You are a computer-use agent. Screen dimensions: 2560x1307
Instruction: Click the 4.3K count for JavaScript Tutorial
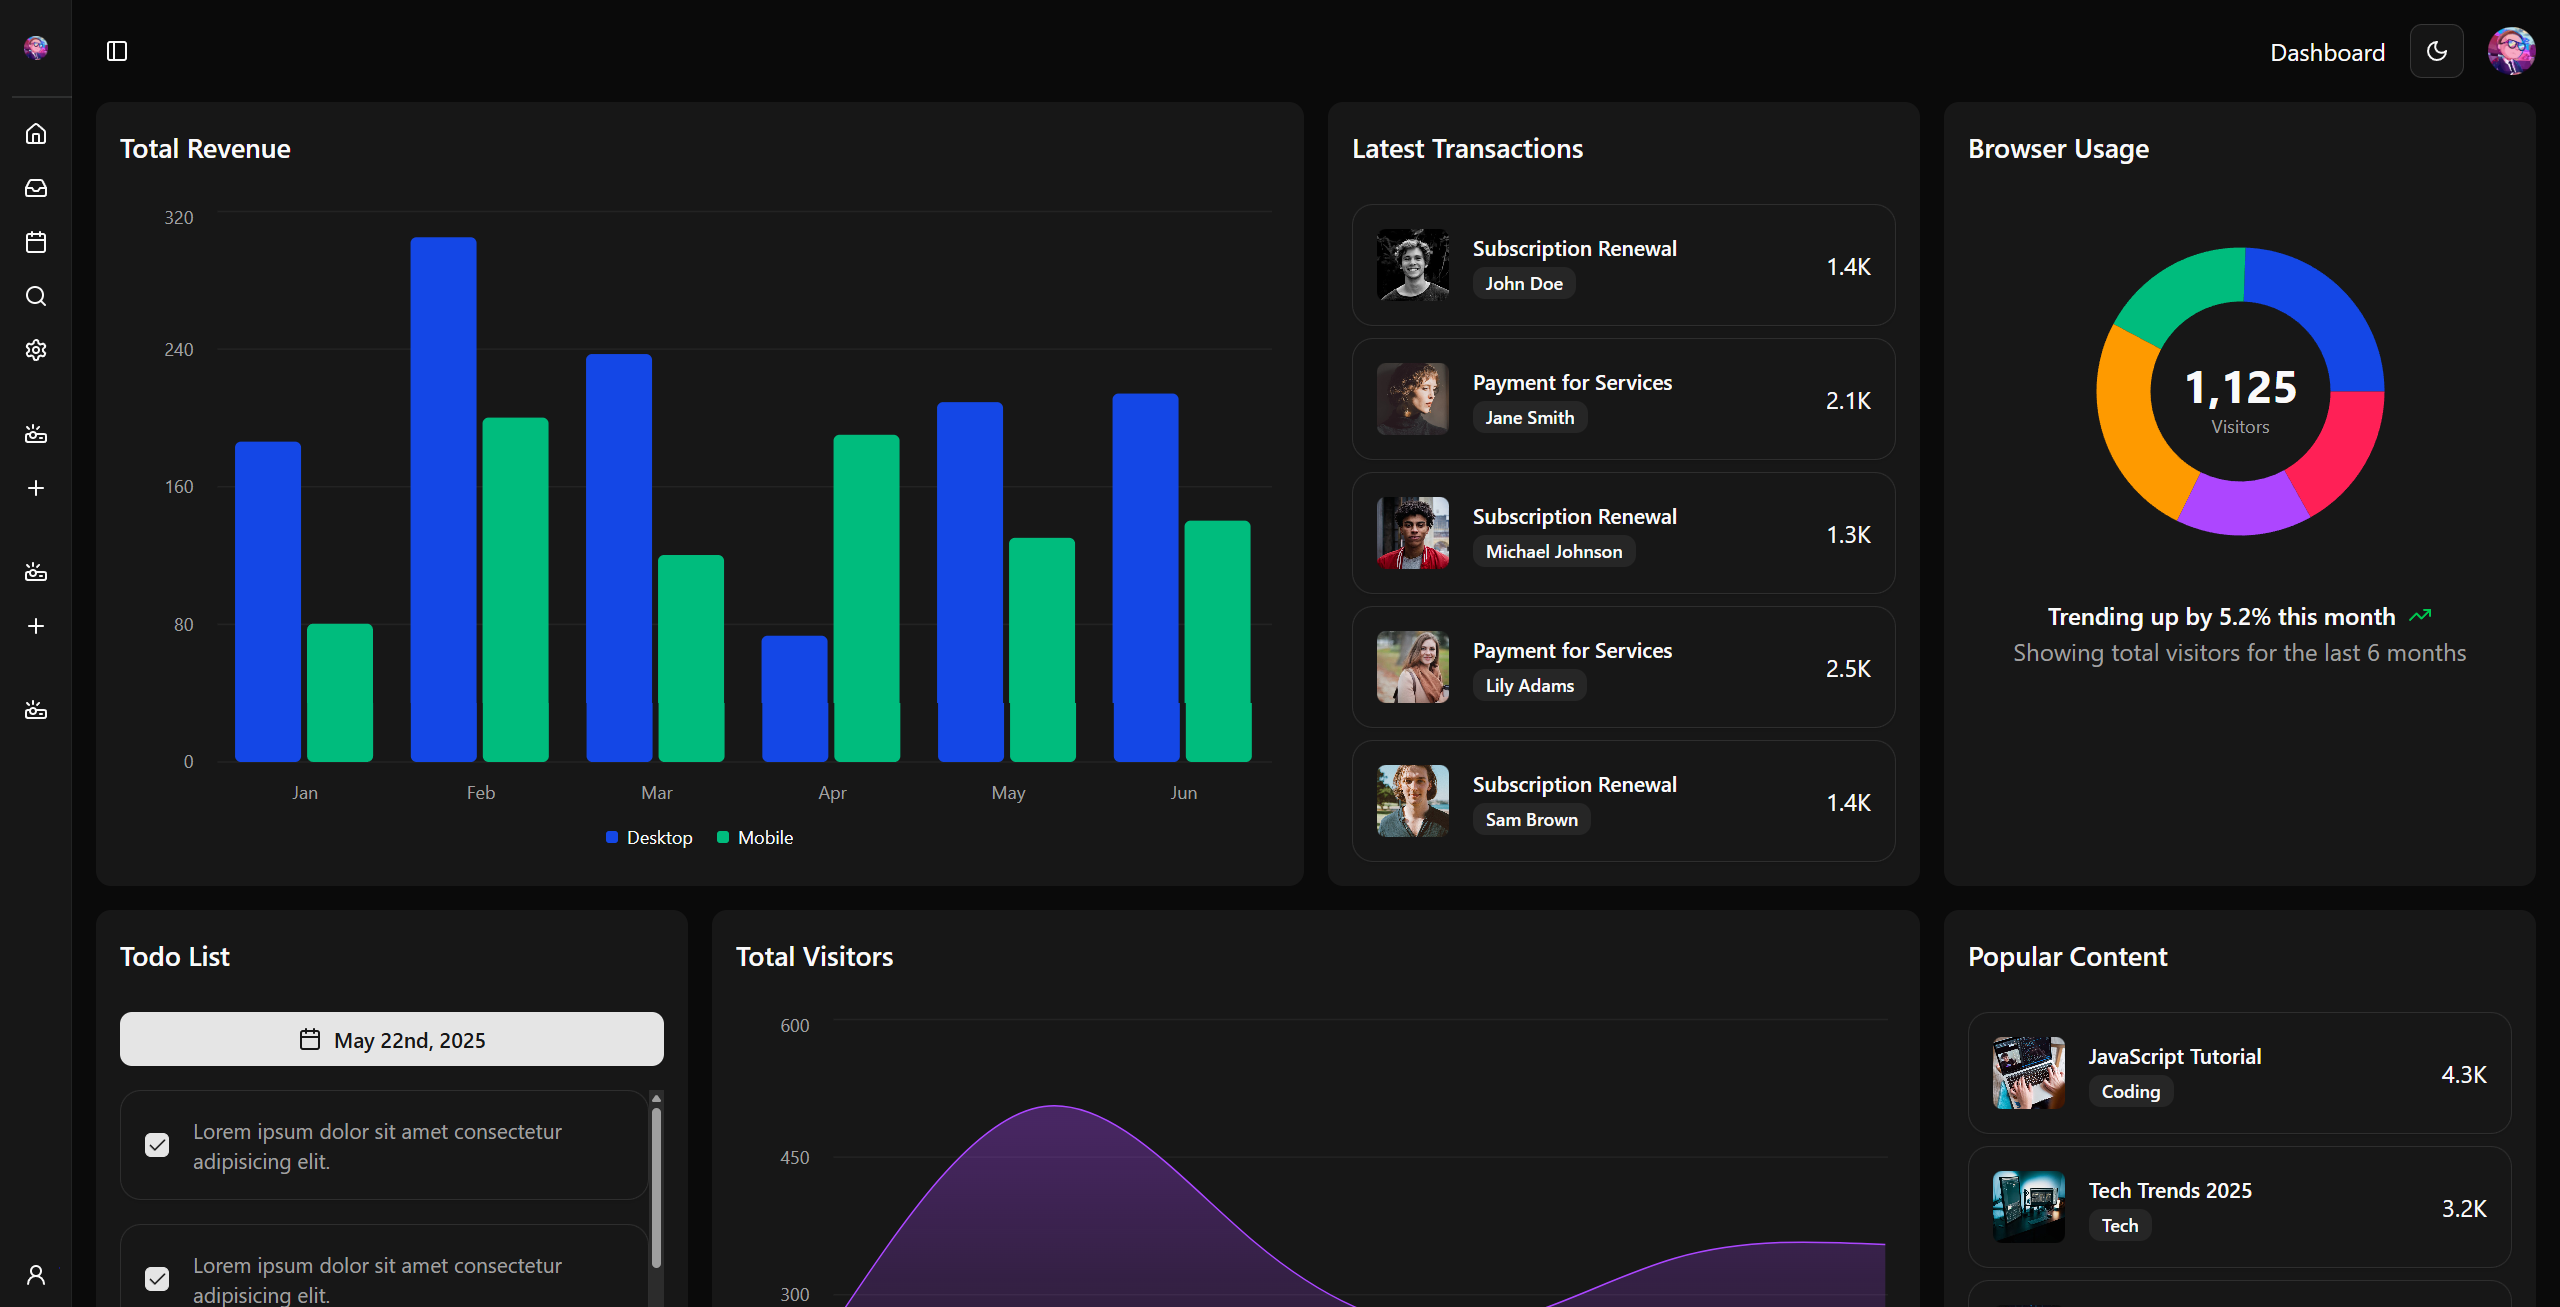[2464, 1074]
